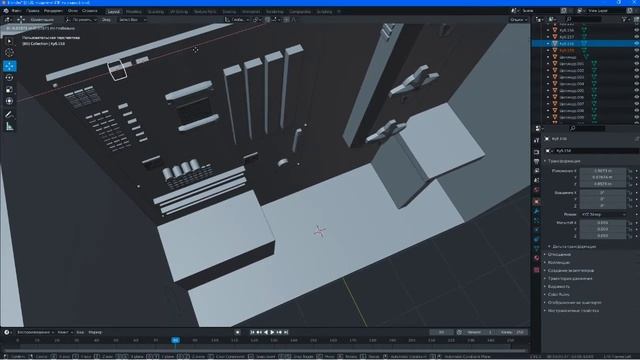Select the Select Box tool in the left toolbar
The height and width of the screenshot is (360, 640).
(x=9, y=41)
